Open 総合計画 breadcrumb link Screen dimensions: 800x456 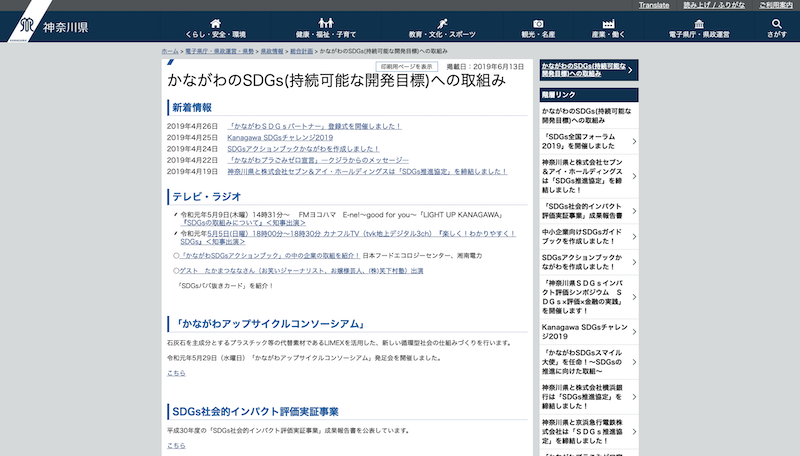tap(302, 51)
